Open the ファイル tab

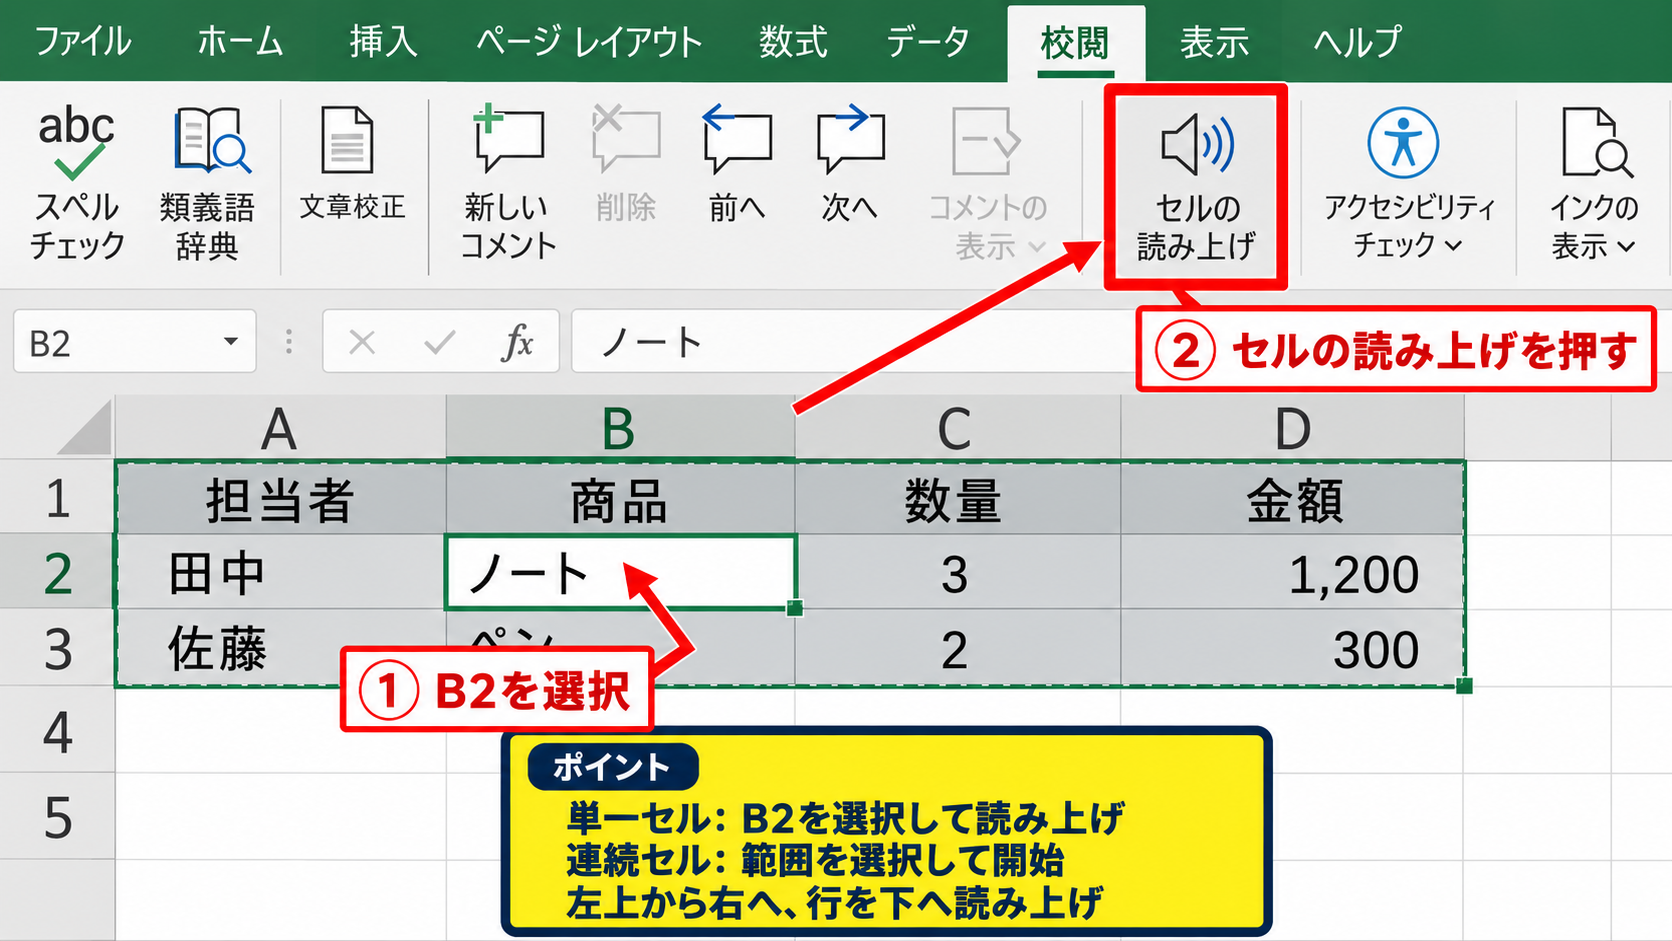pos(83,42)
